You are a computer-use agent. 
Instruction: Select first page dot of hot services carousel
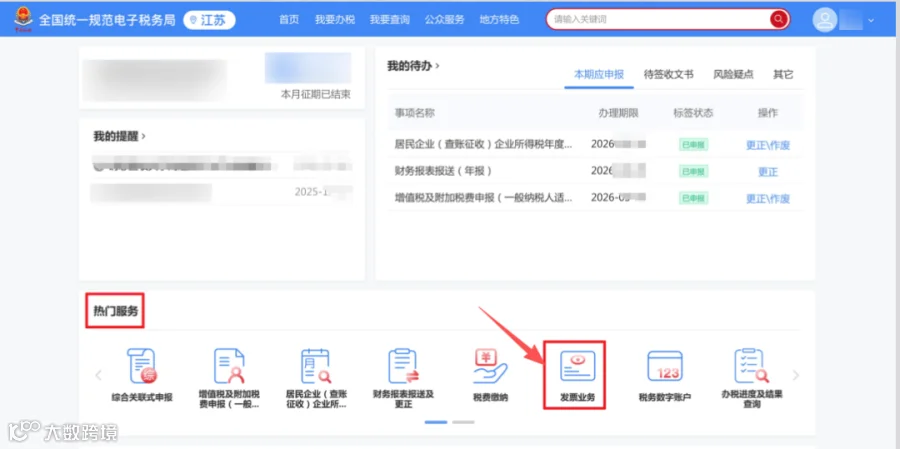click(x=436, y=422)
